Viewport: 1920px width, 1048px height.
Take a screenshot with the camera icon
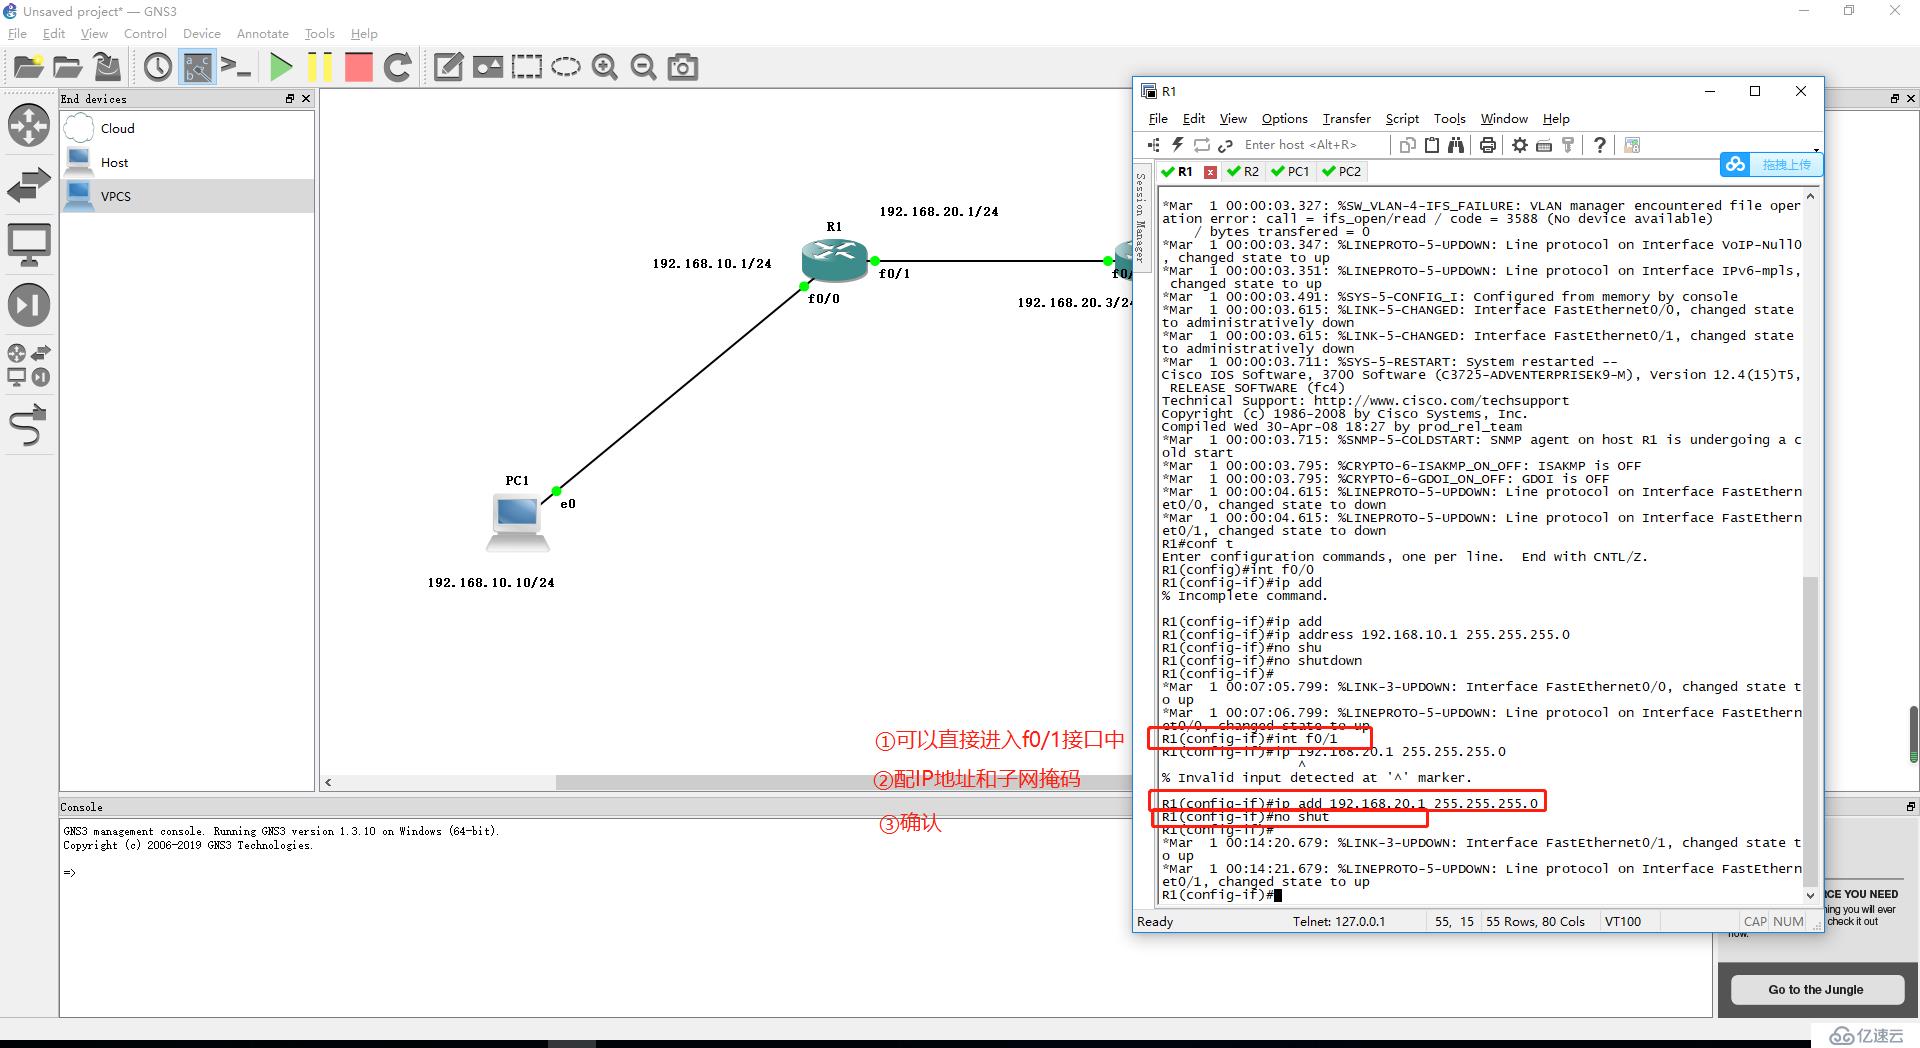(683, 67)
